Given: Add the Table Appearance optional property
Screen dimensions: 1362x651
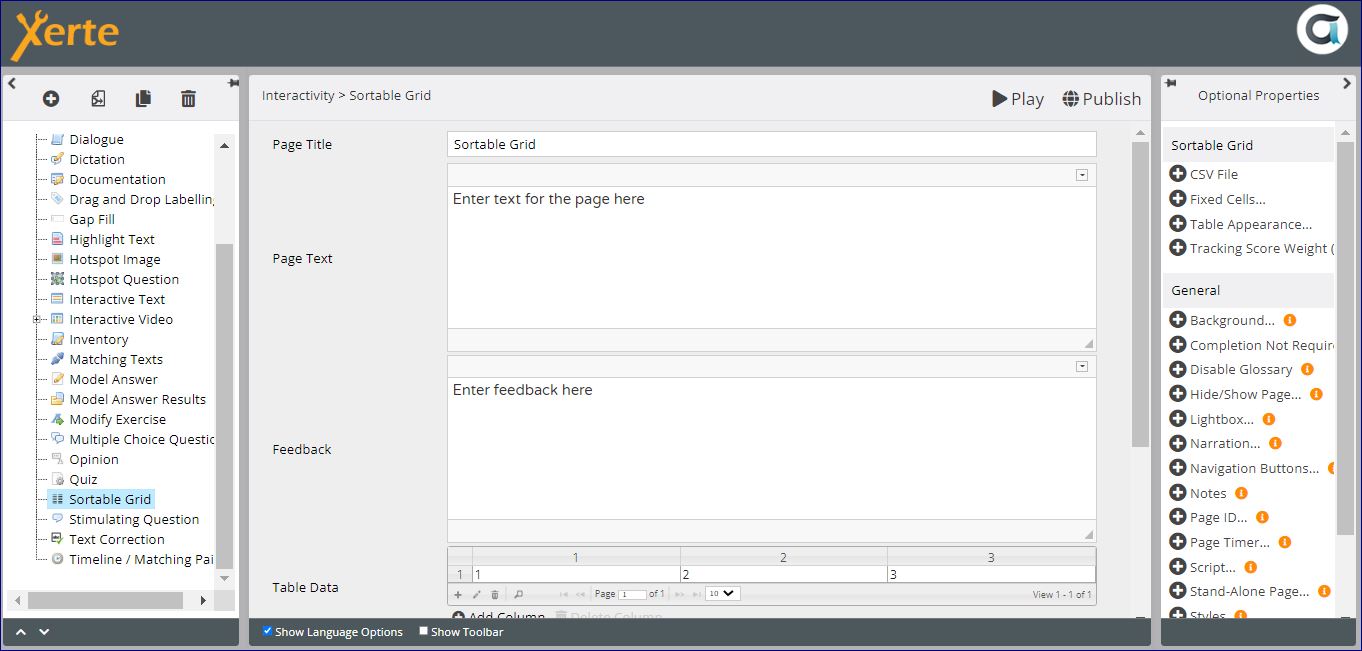Looking at the screenshot, I should pyautogui.click(x=1178, y=224).
